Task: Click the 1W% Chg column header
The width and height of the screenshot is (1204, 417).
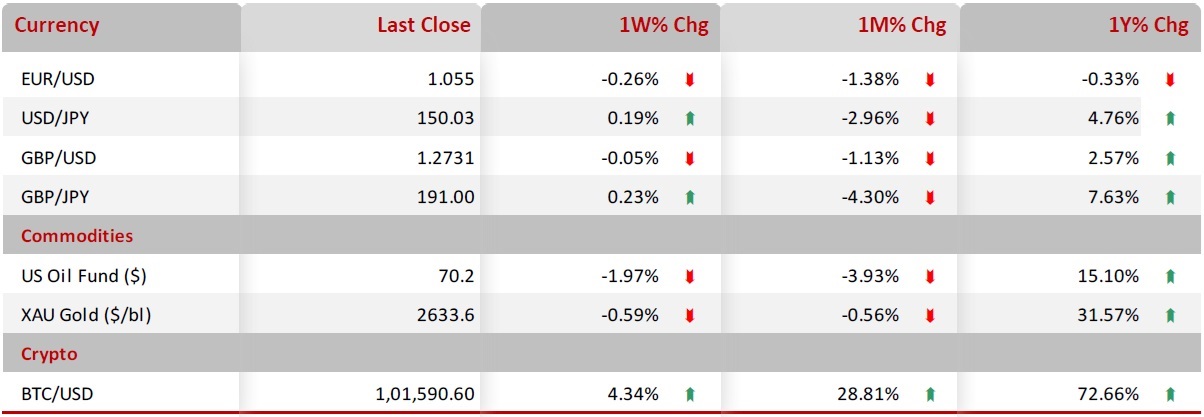Action: click(x=663, y=26)
